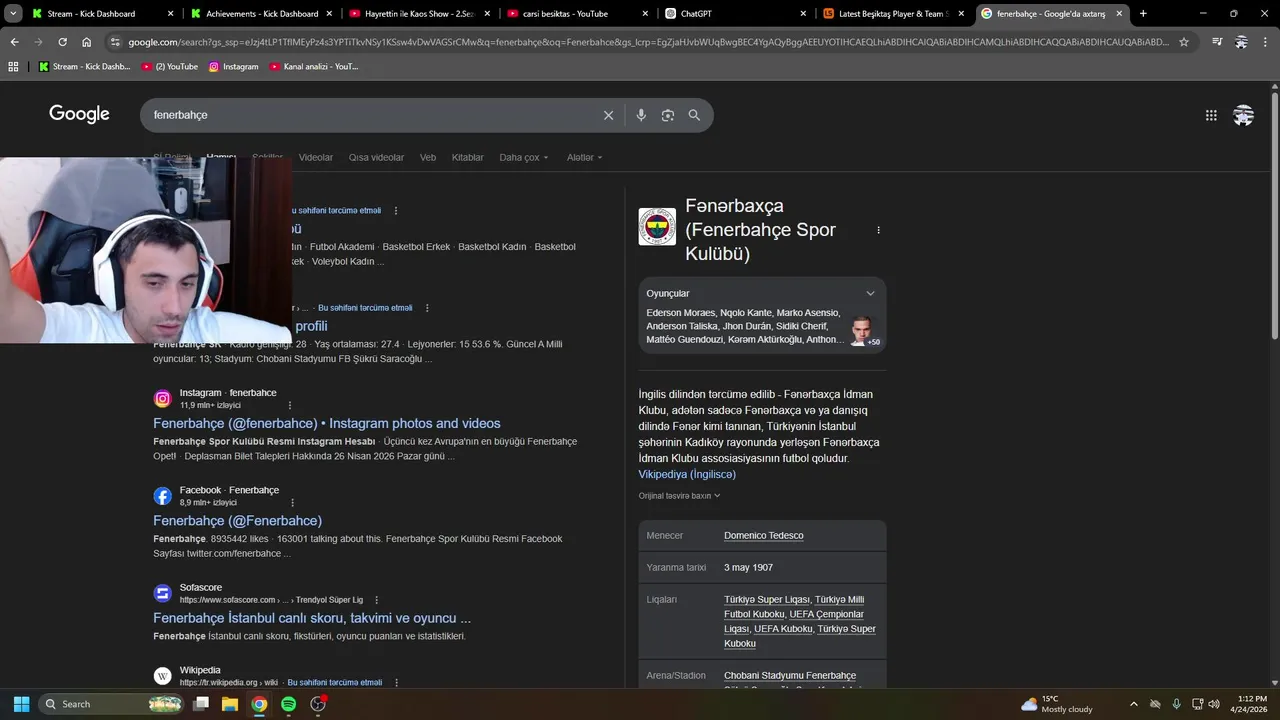Open Fenerbahçe Instagram photos and videos result

(x=327, y=424)
